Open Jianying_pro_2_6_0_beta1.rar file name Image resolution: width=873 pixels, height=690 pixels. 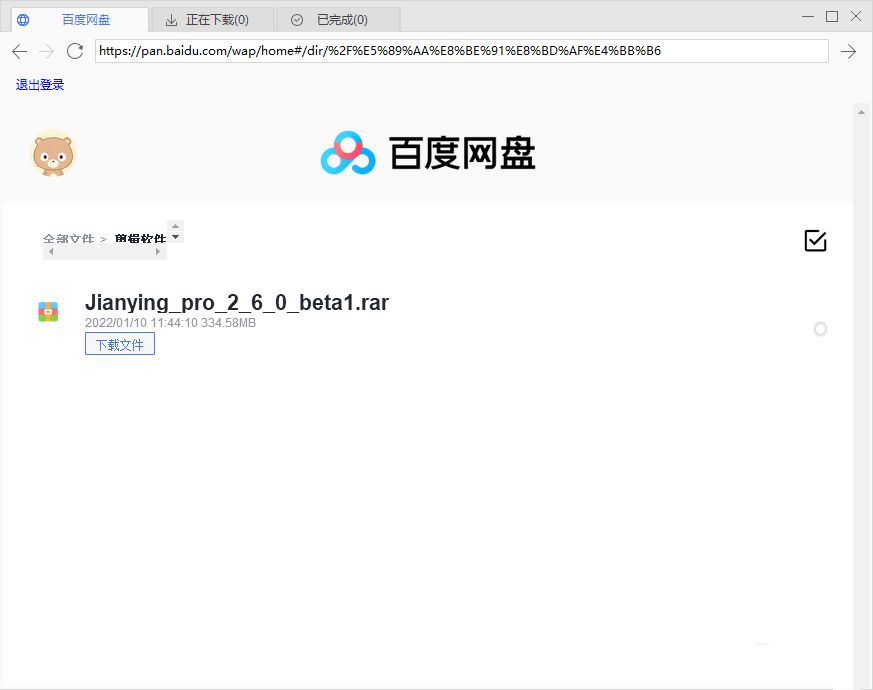237,303
